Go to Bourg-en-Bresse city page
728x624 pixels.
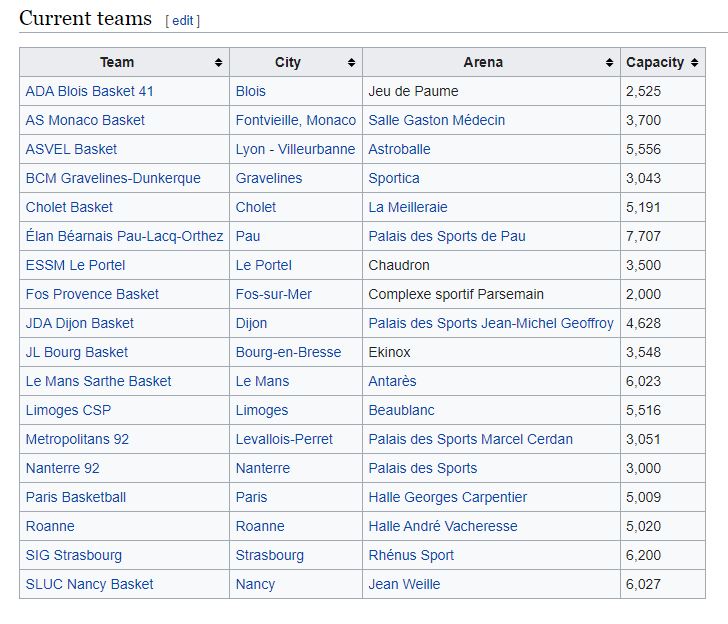tap(288, 352)
